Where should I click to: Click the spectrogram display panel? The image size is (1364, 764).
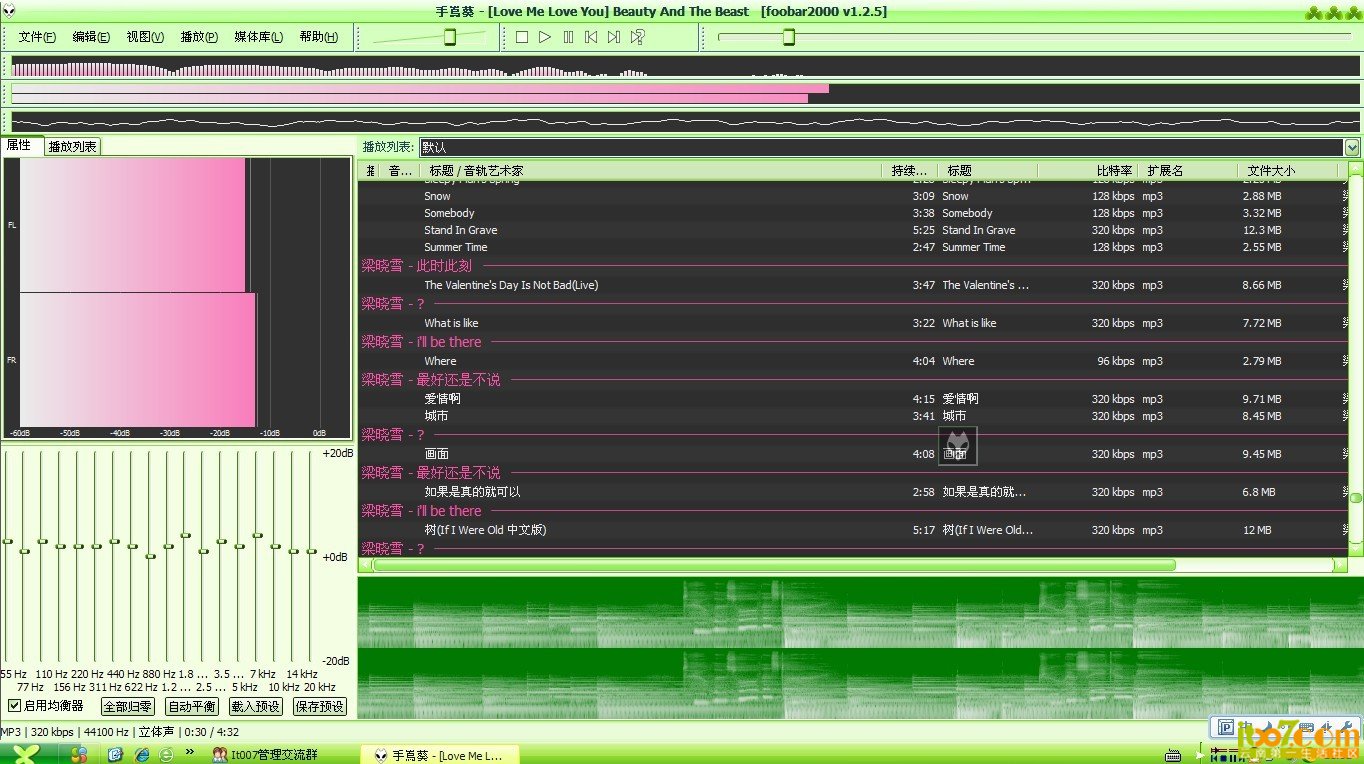860,648
